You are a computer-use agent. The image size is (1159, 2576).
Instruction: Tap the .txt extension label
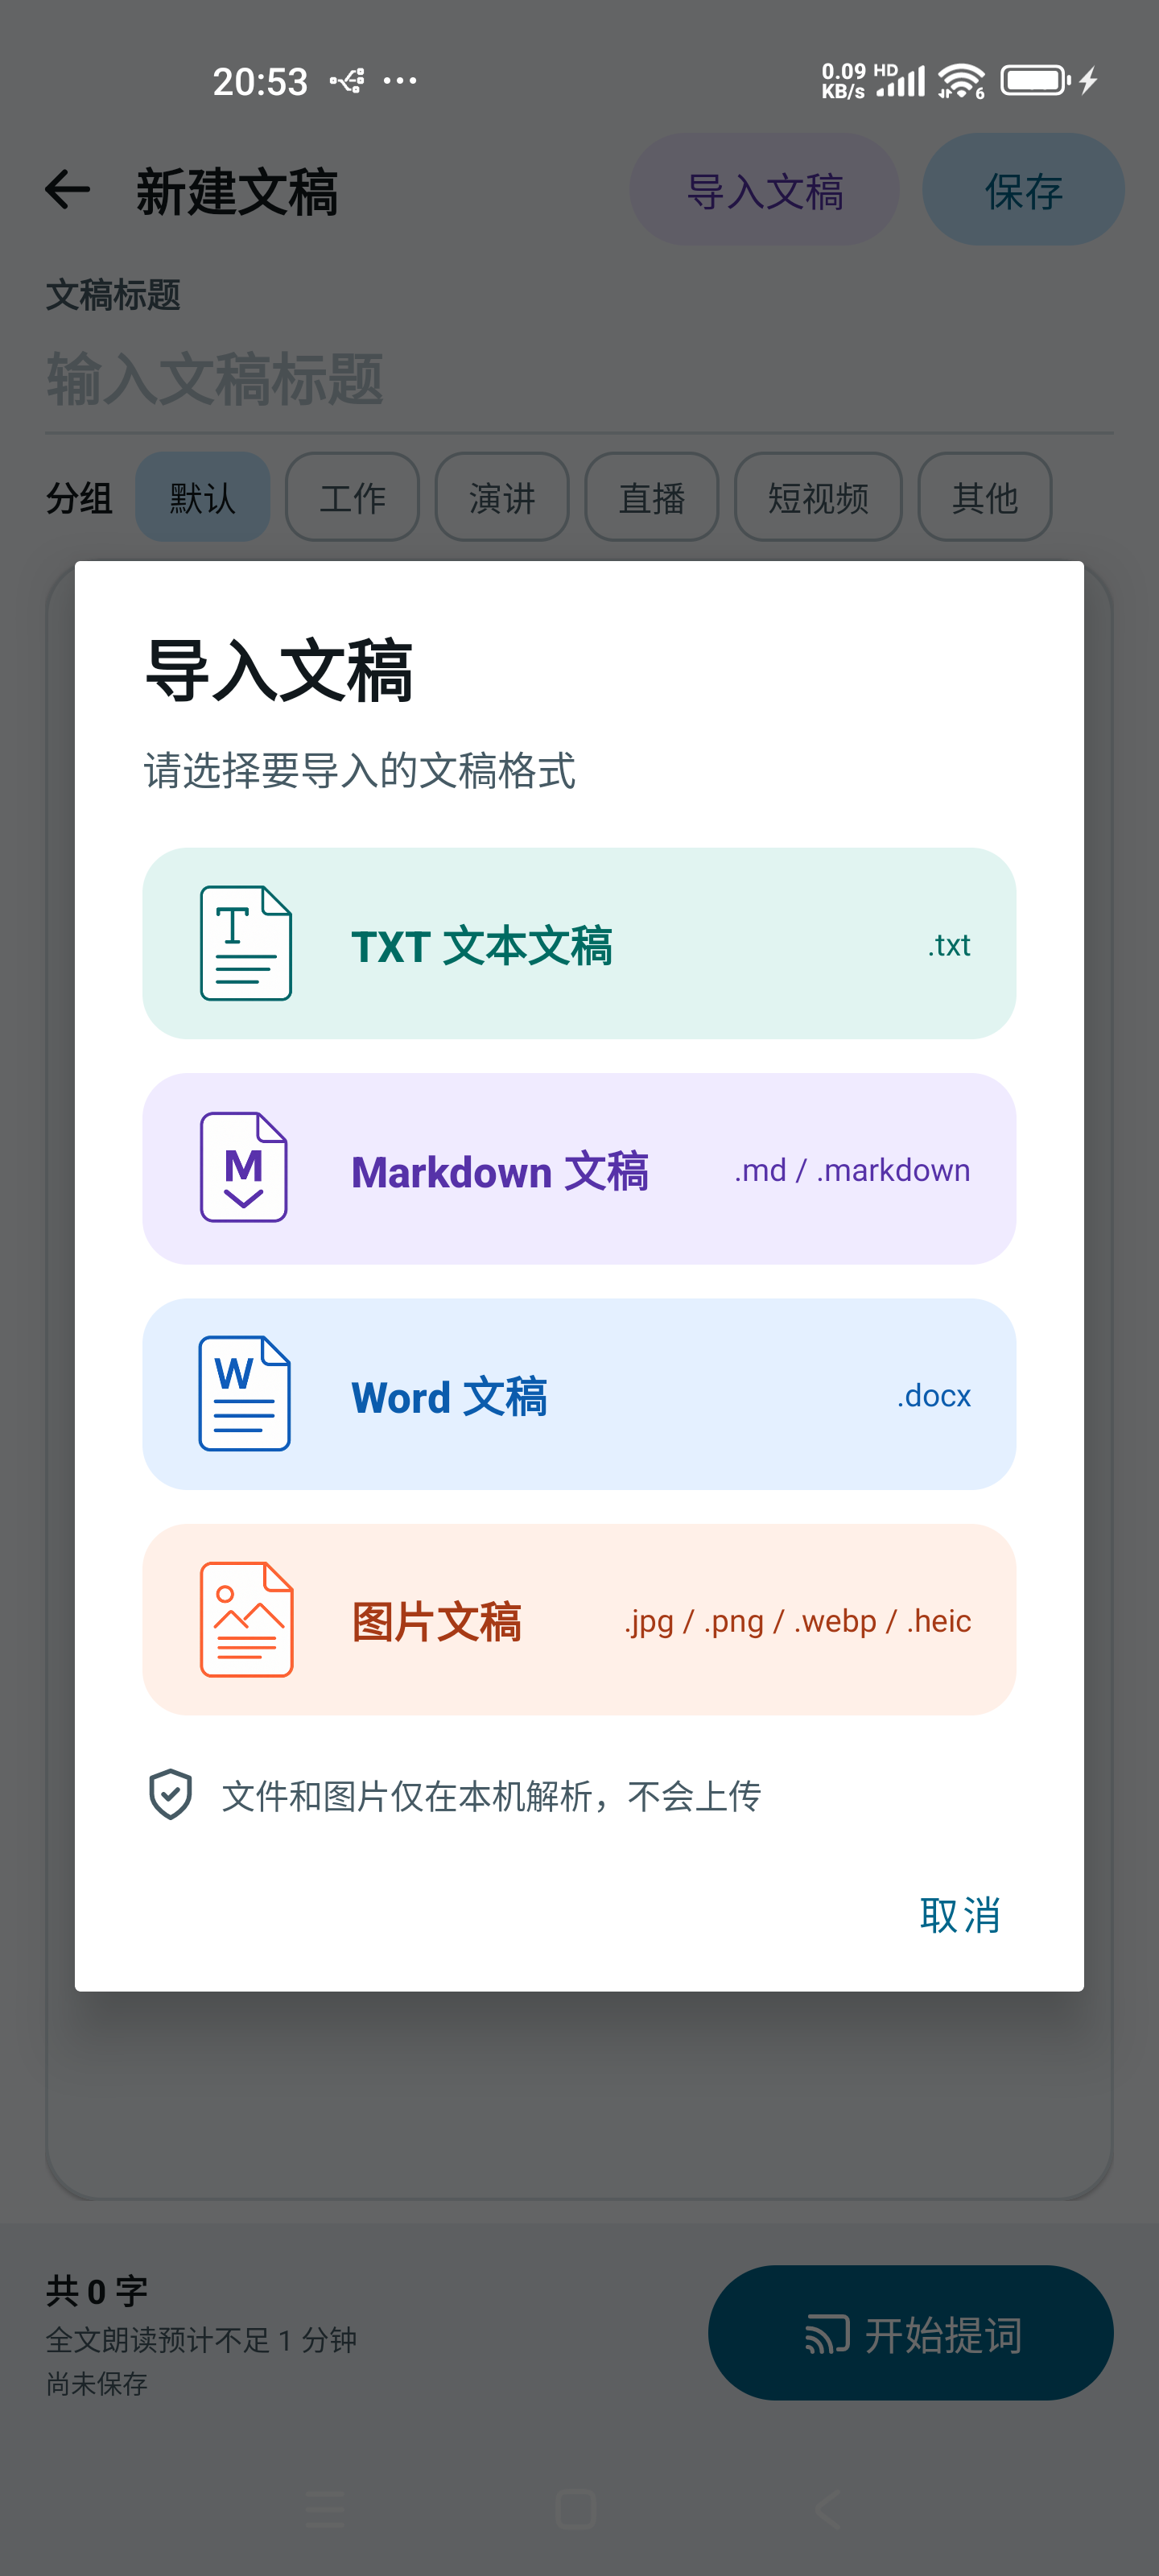point(949,945)
